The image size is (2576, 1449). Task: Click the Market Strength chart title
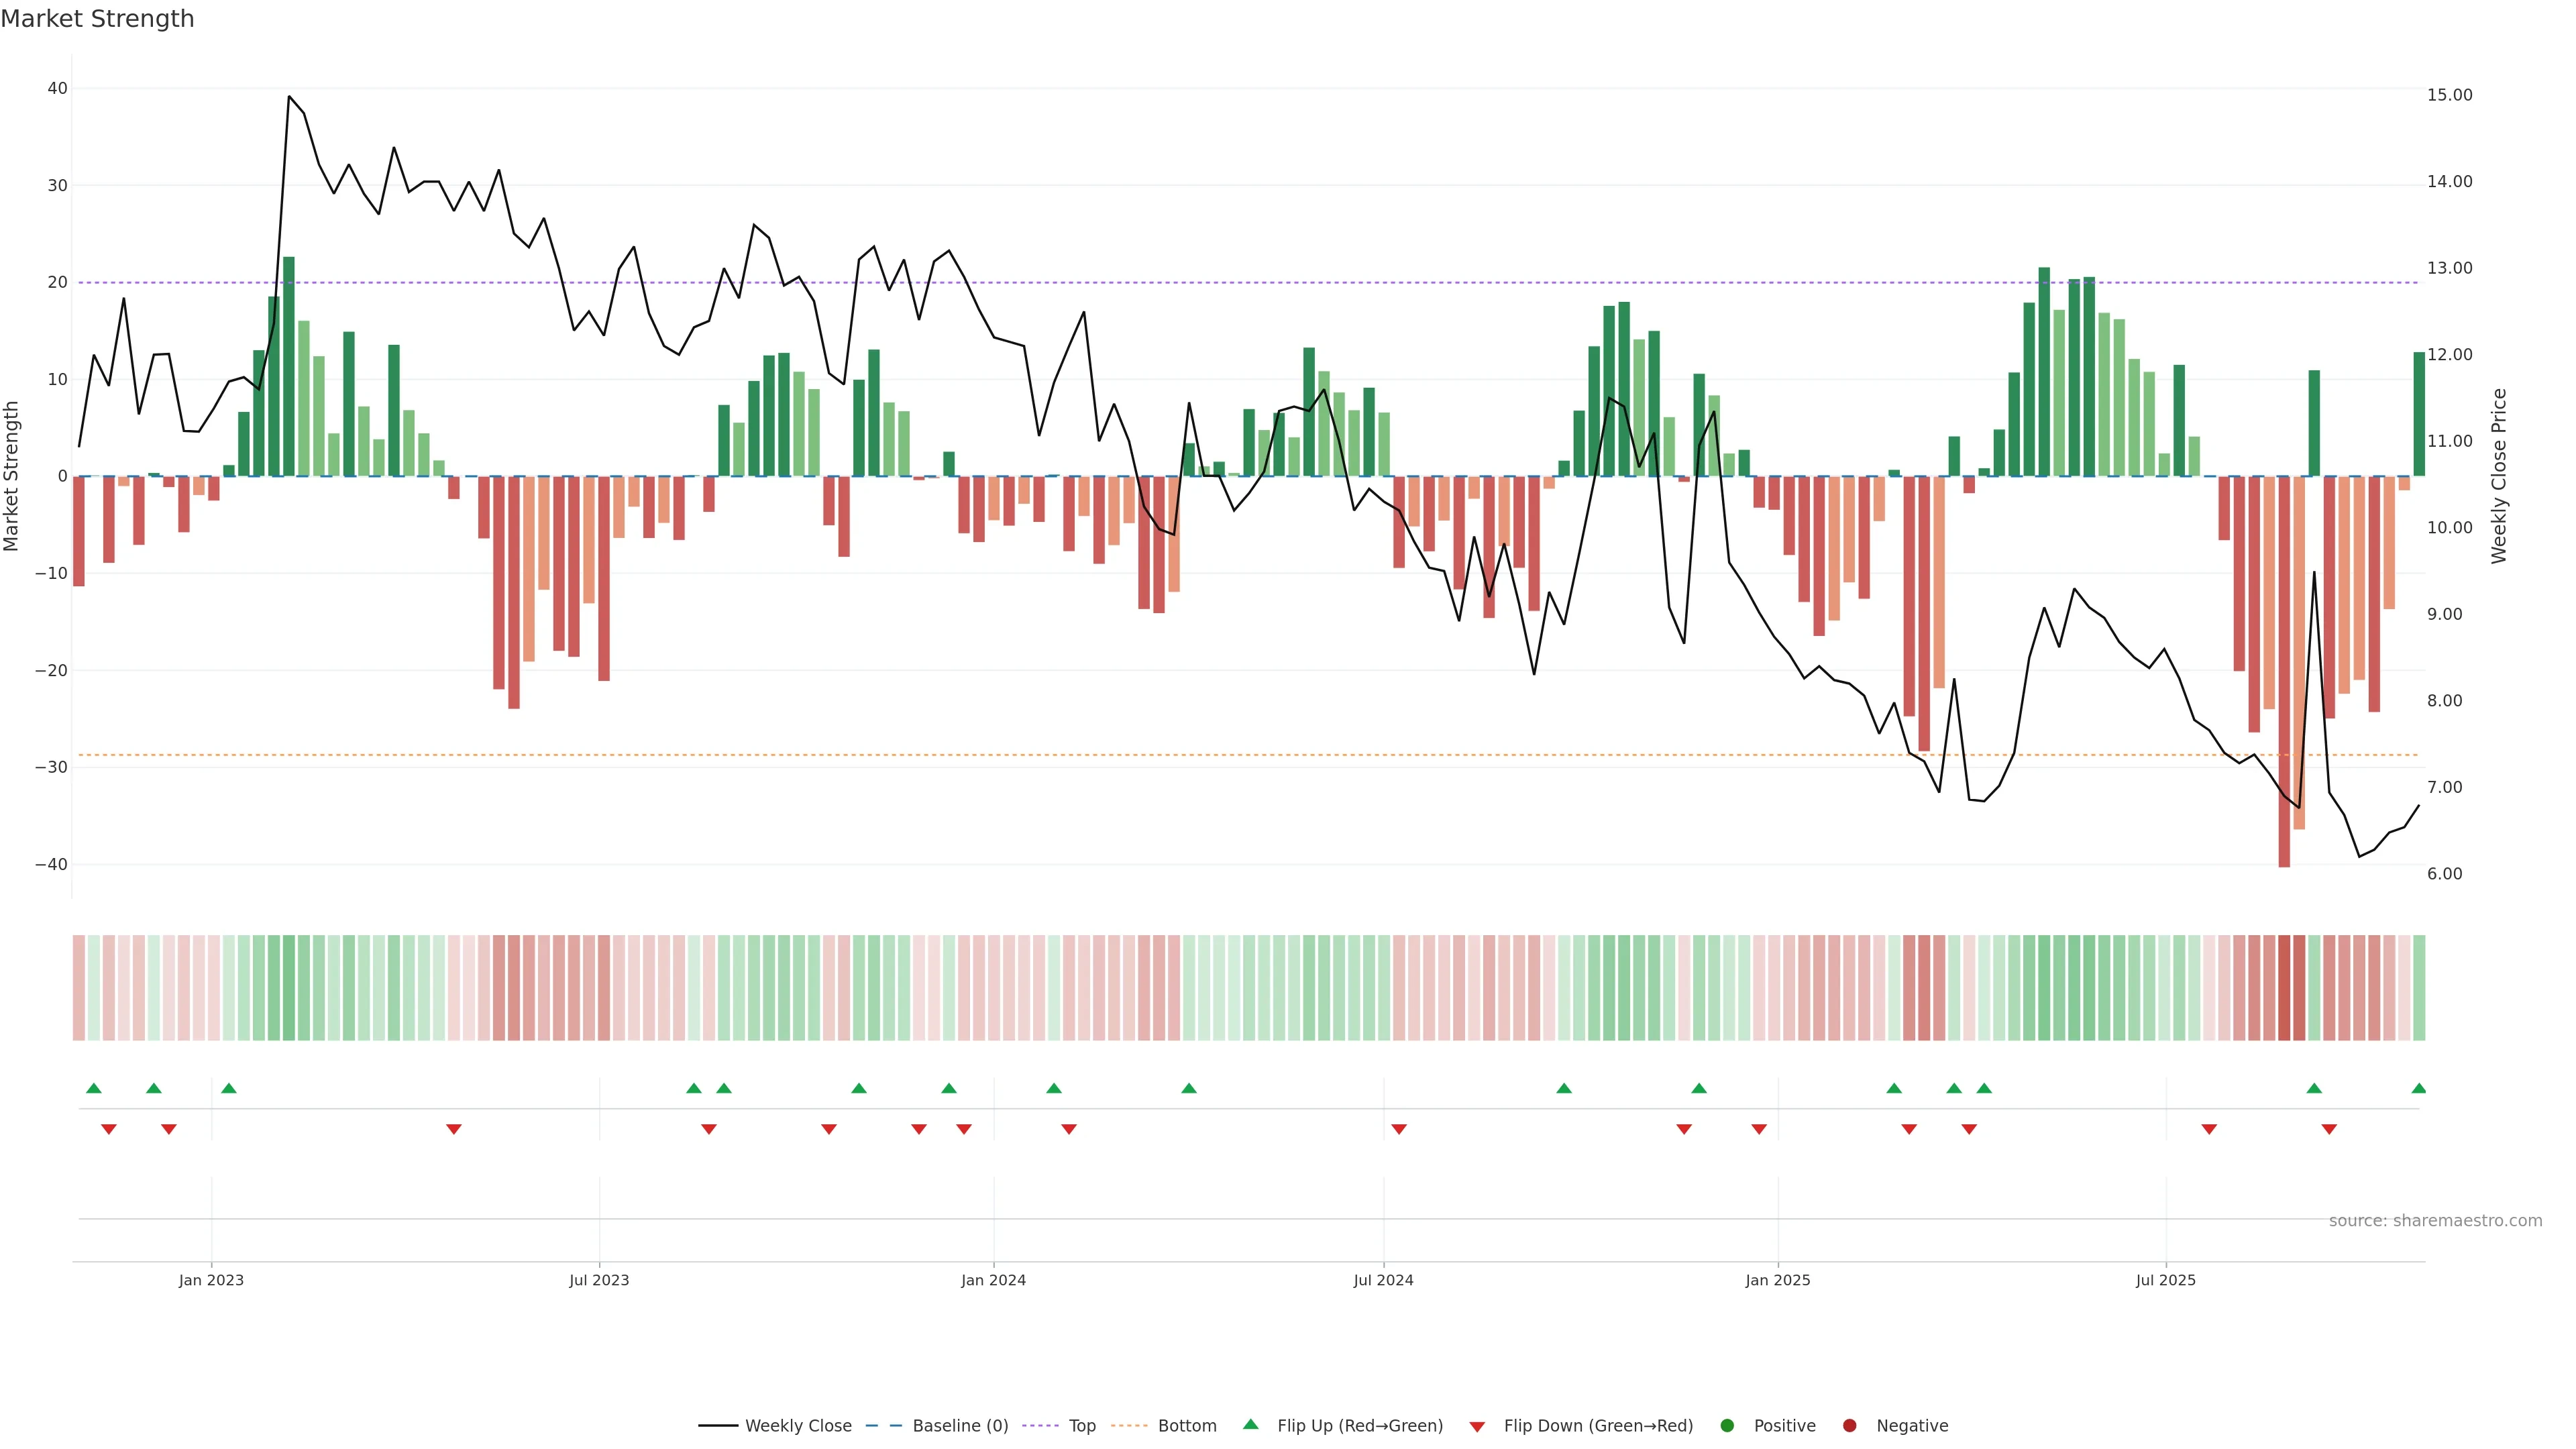(x=97, y=19)
